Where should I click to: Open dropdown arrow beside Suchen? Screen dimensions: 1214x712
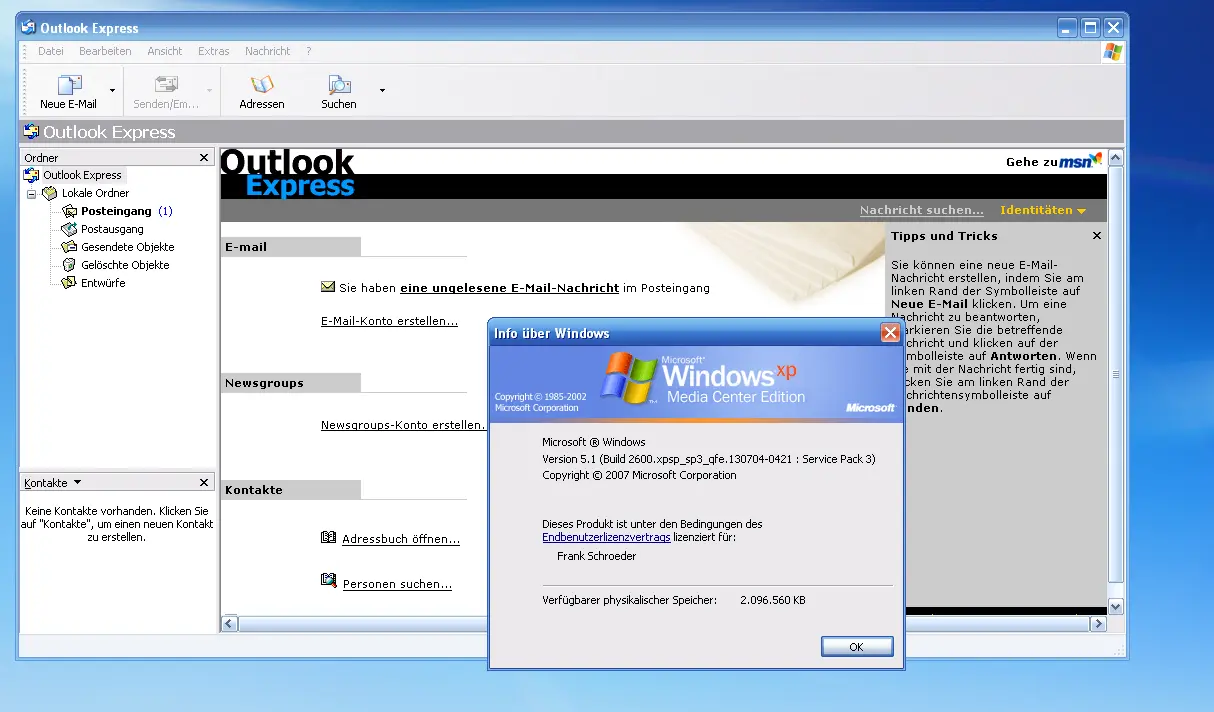(382, 91)
